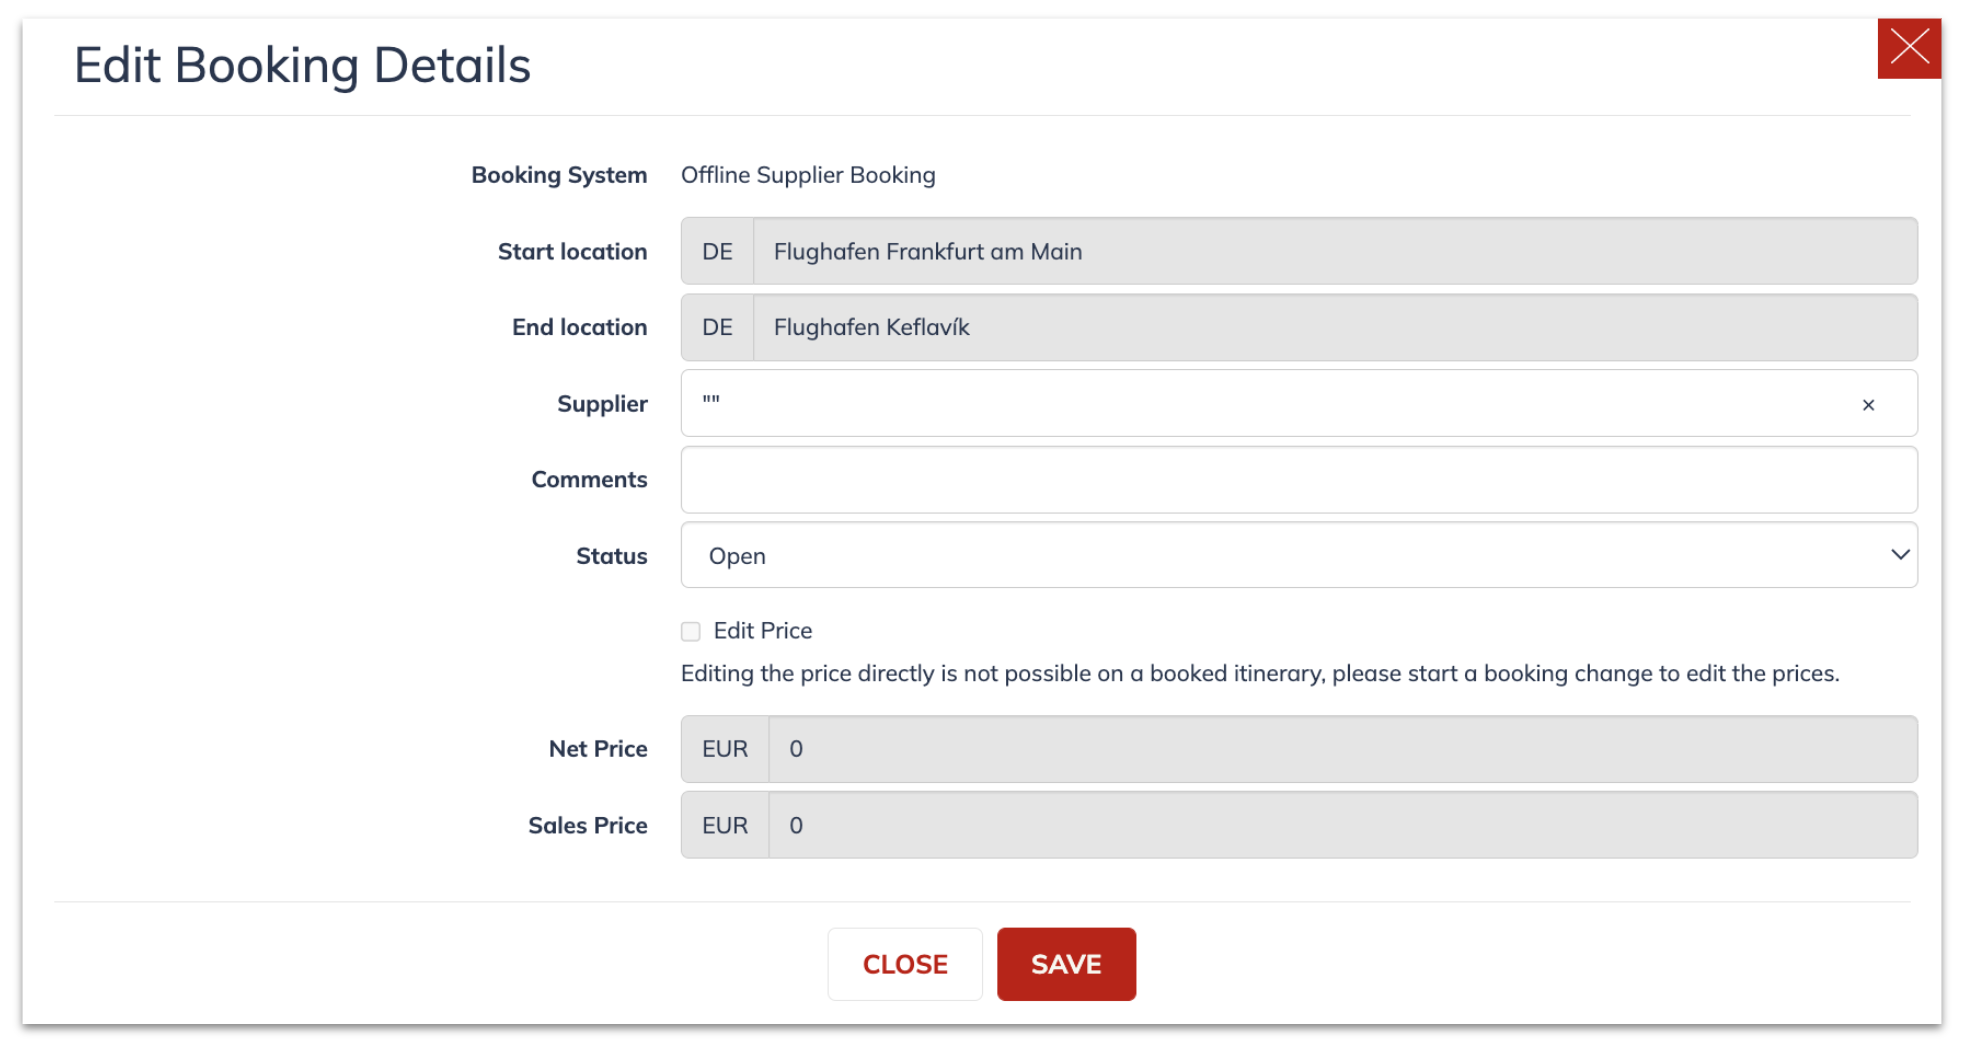Click the Sales Price amount field
The width and height of the screenshot is (1964, 1052).
pyautogui.click(x=1342, y=825)
